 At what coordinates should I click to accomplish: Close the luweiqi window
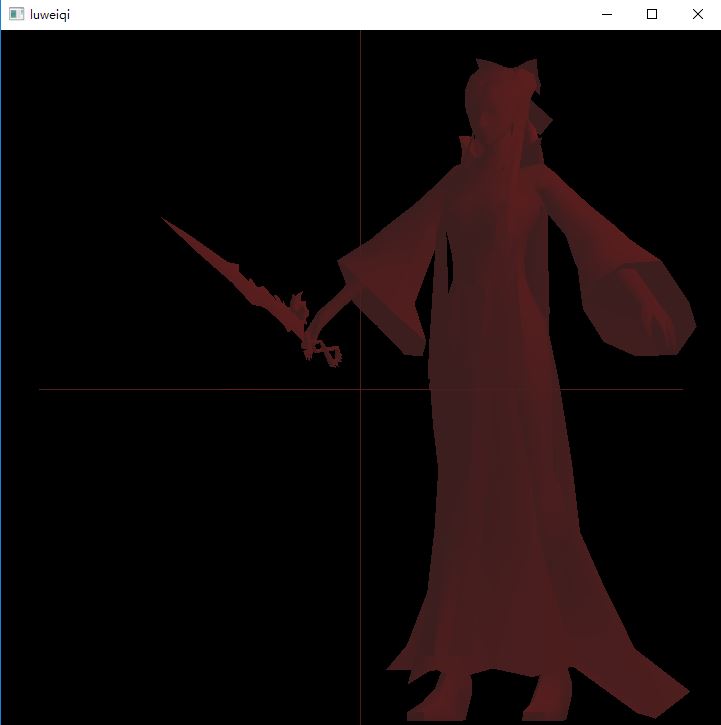point(697,14)
